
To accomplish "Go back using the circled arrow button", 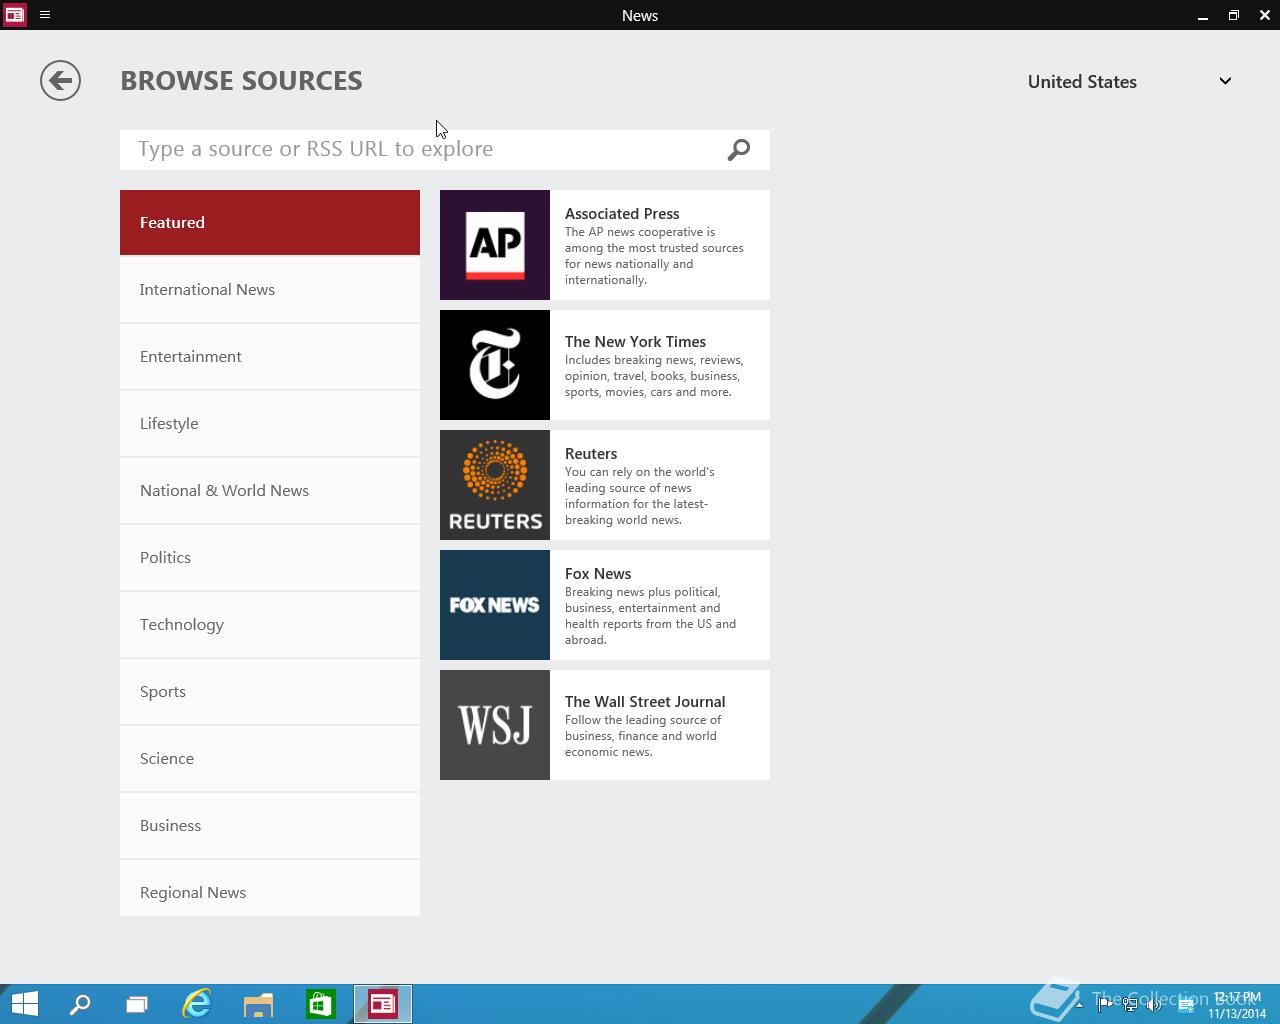I will (60, 81).
